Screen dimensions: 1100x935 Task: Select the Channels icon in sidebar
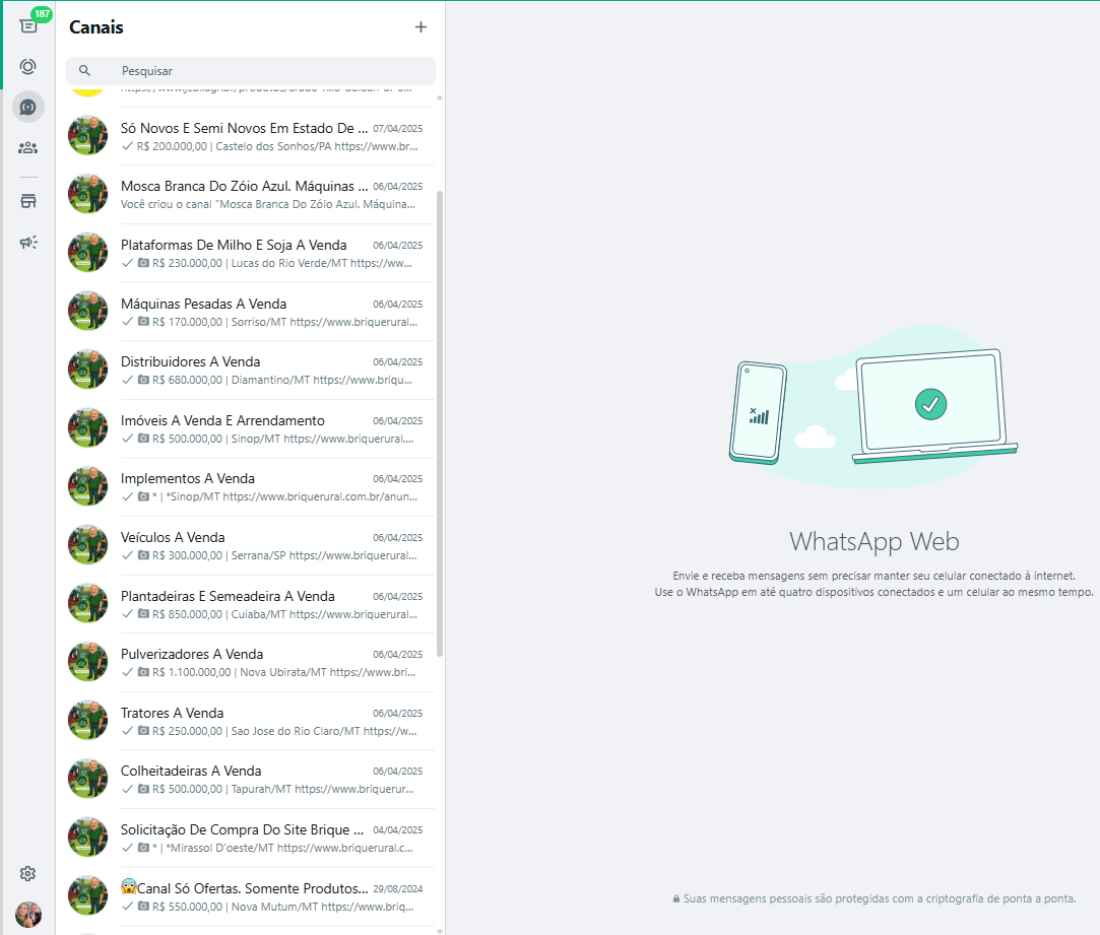pos(28,107)
